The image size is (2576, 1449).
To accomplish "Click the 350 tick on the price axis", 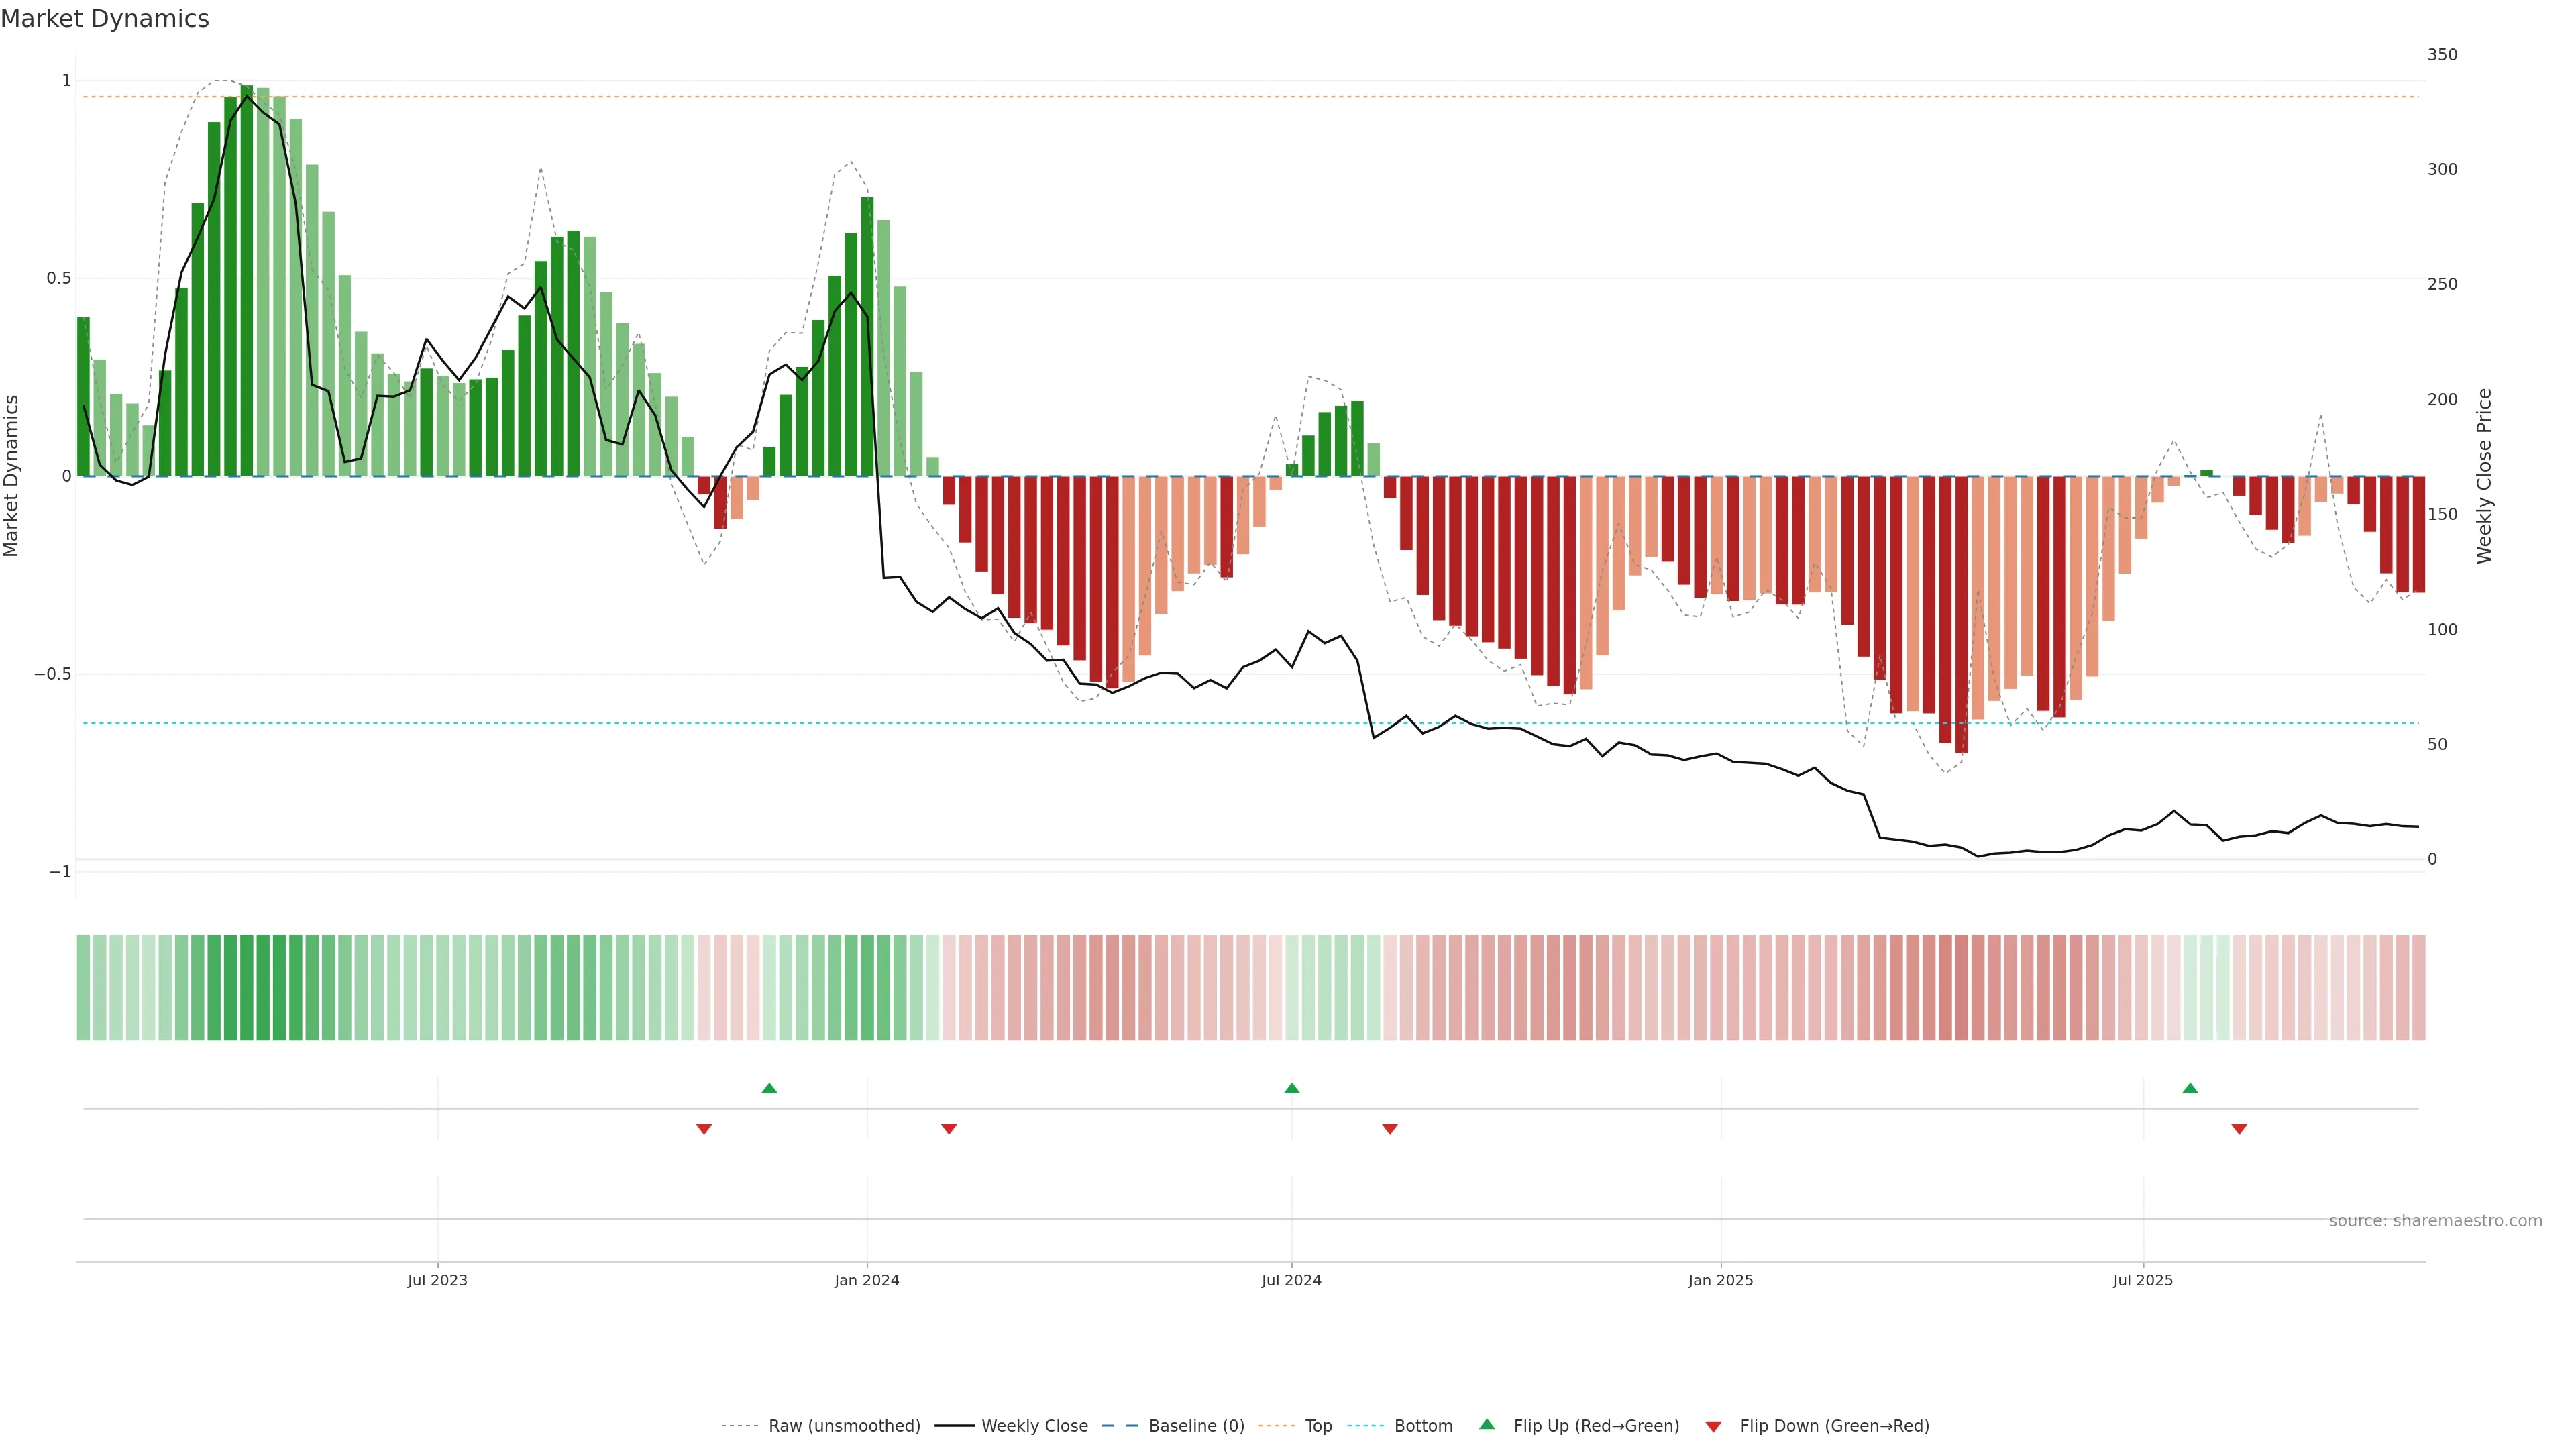I will click(x=2442, y=55).
